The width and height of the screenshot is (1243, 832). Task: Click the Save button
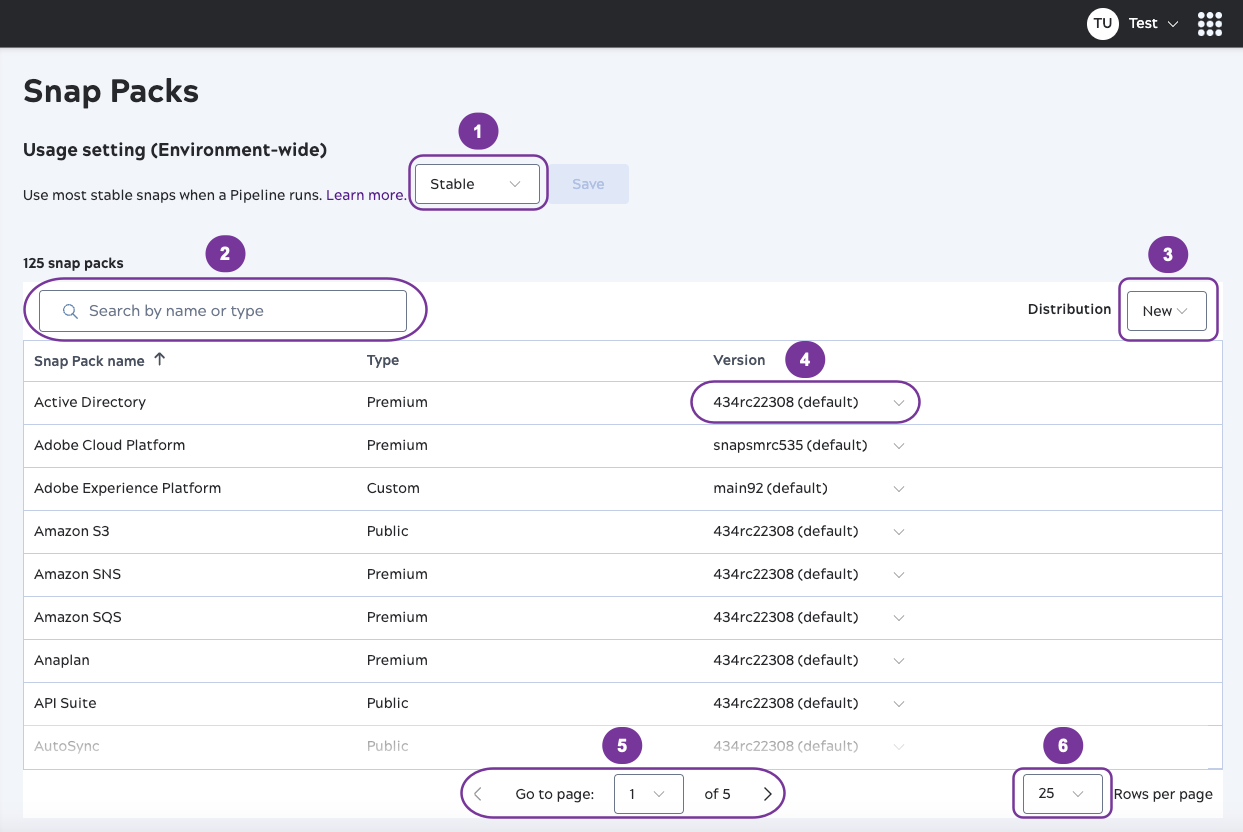(x=588, y=184)
